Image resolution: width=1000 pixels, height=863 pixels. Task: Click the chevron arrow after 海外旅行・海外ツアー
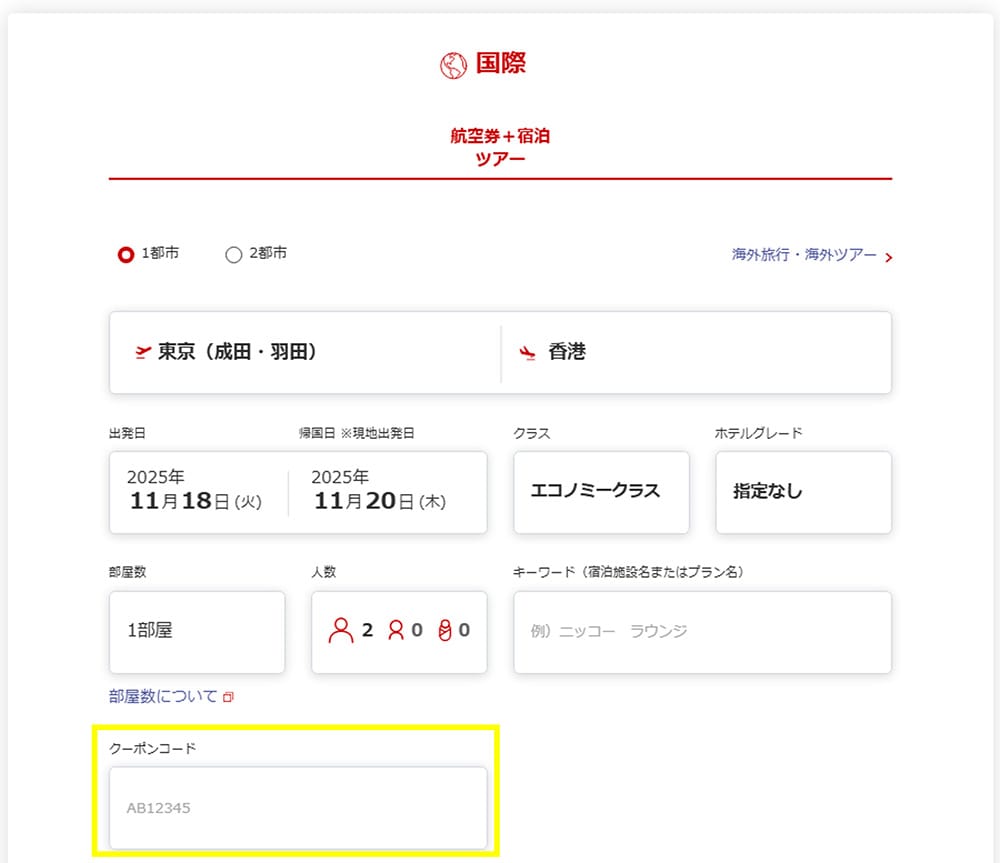[x=889, y=257]
